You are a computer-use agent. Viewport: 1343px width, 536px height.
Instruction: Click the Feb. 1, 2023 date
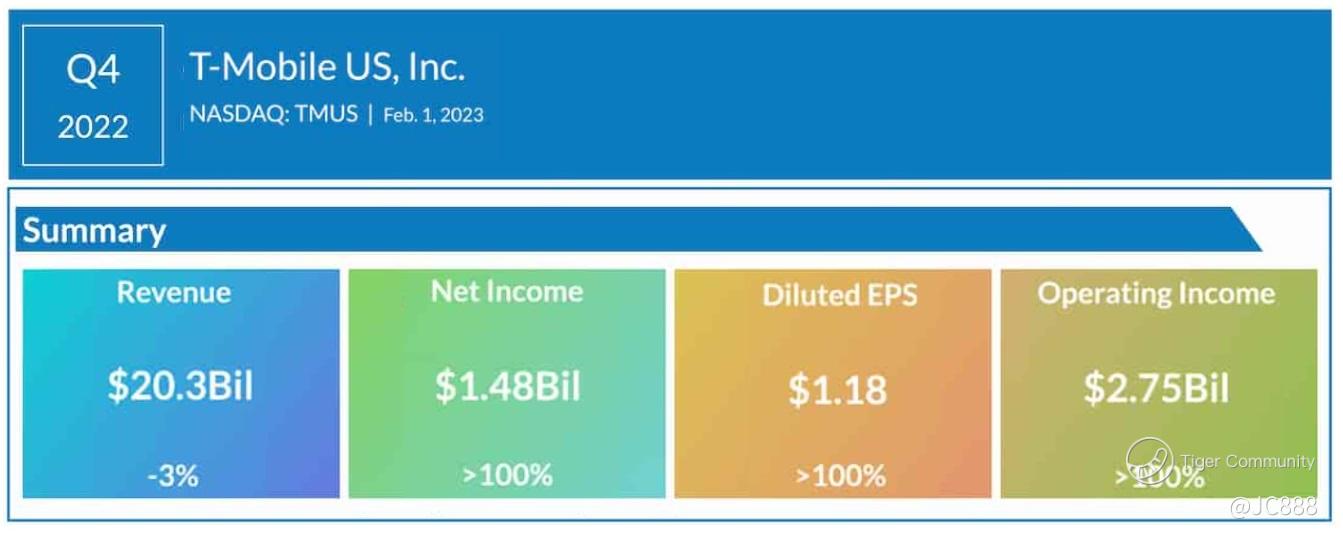click(433, 115)
